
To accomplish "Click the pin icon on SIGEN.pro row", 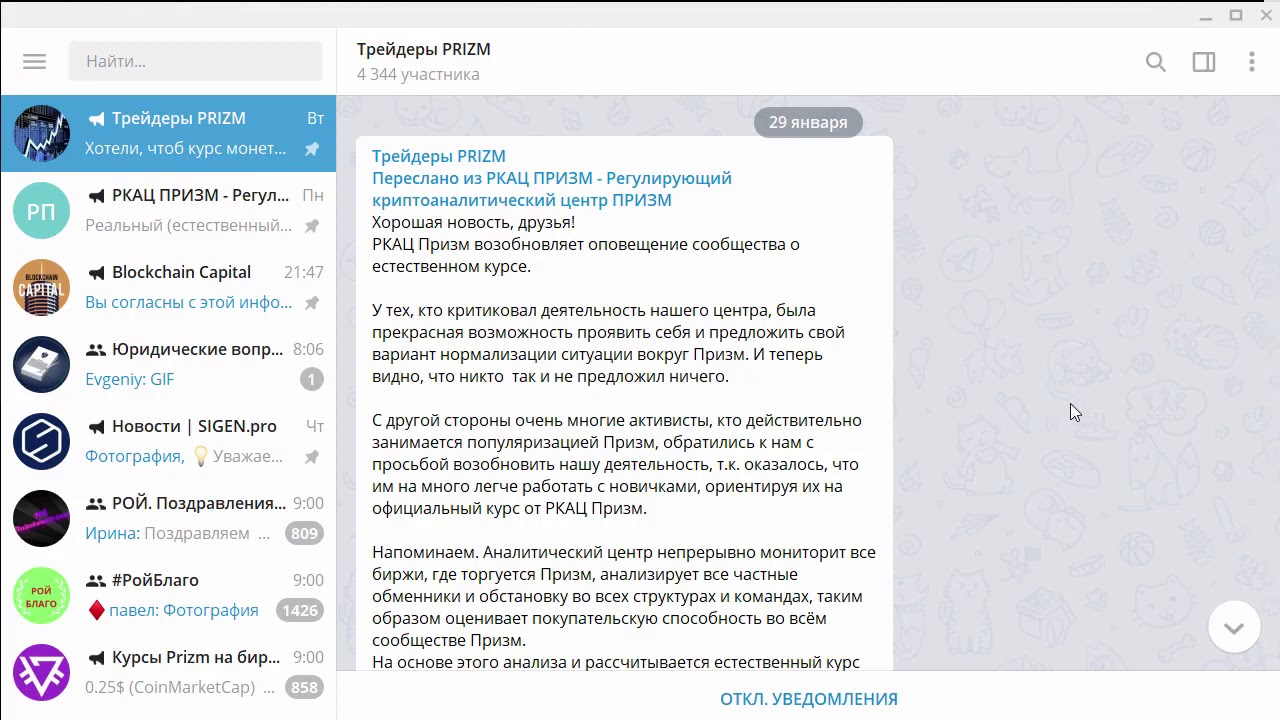I will click(x=312, y=457).
